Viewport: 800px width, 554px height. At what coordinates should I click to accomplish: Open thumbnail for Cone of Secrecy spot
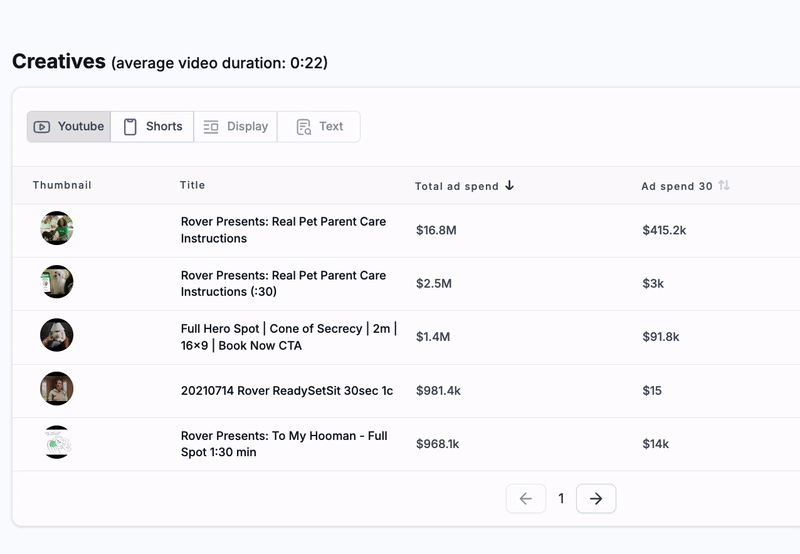click(x=57, y=335)
